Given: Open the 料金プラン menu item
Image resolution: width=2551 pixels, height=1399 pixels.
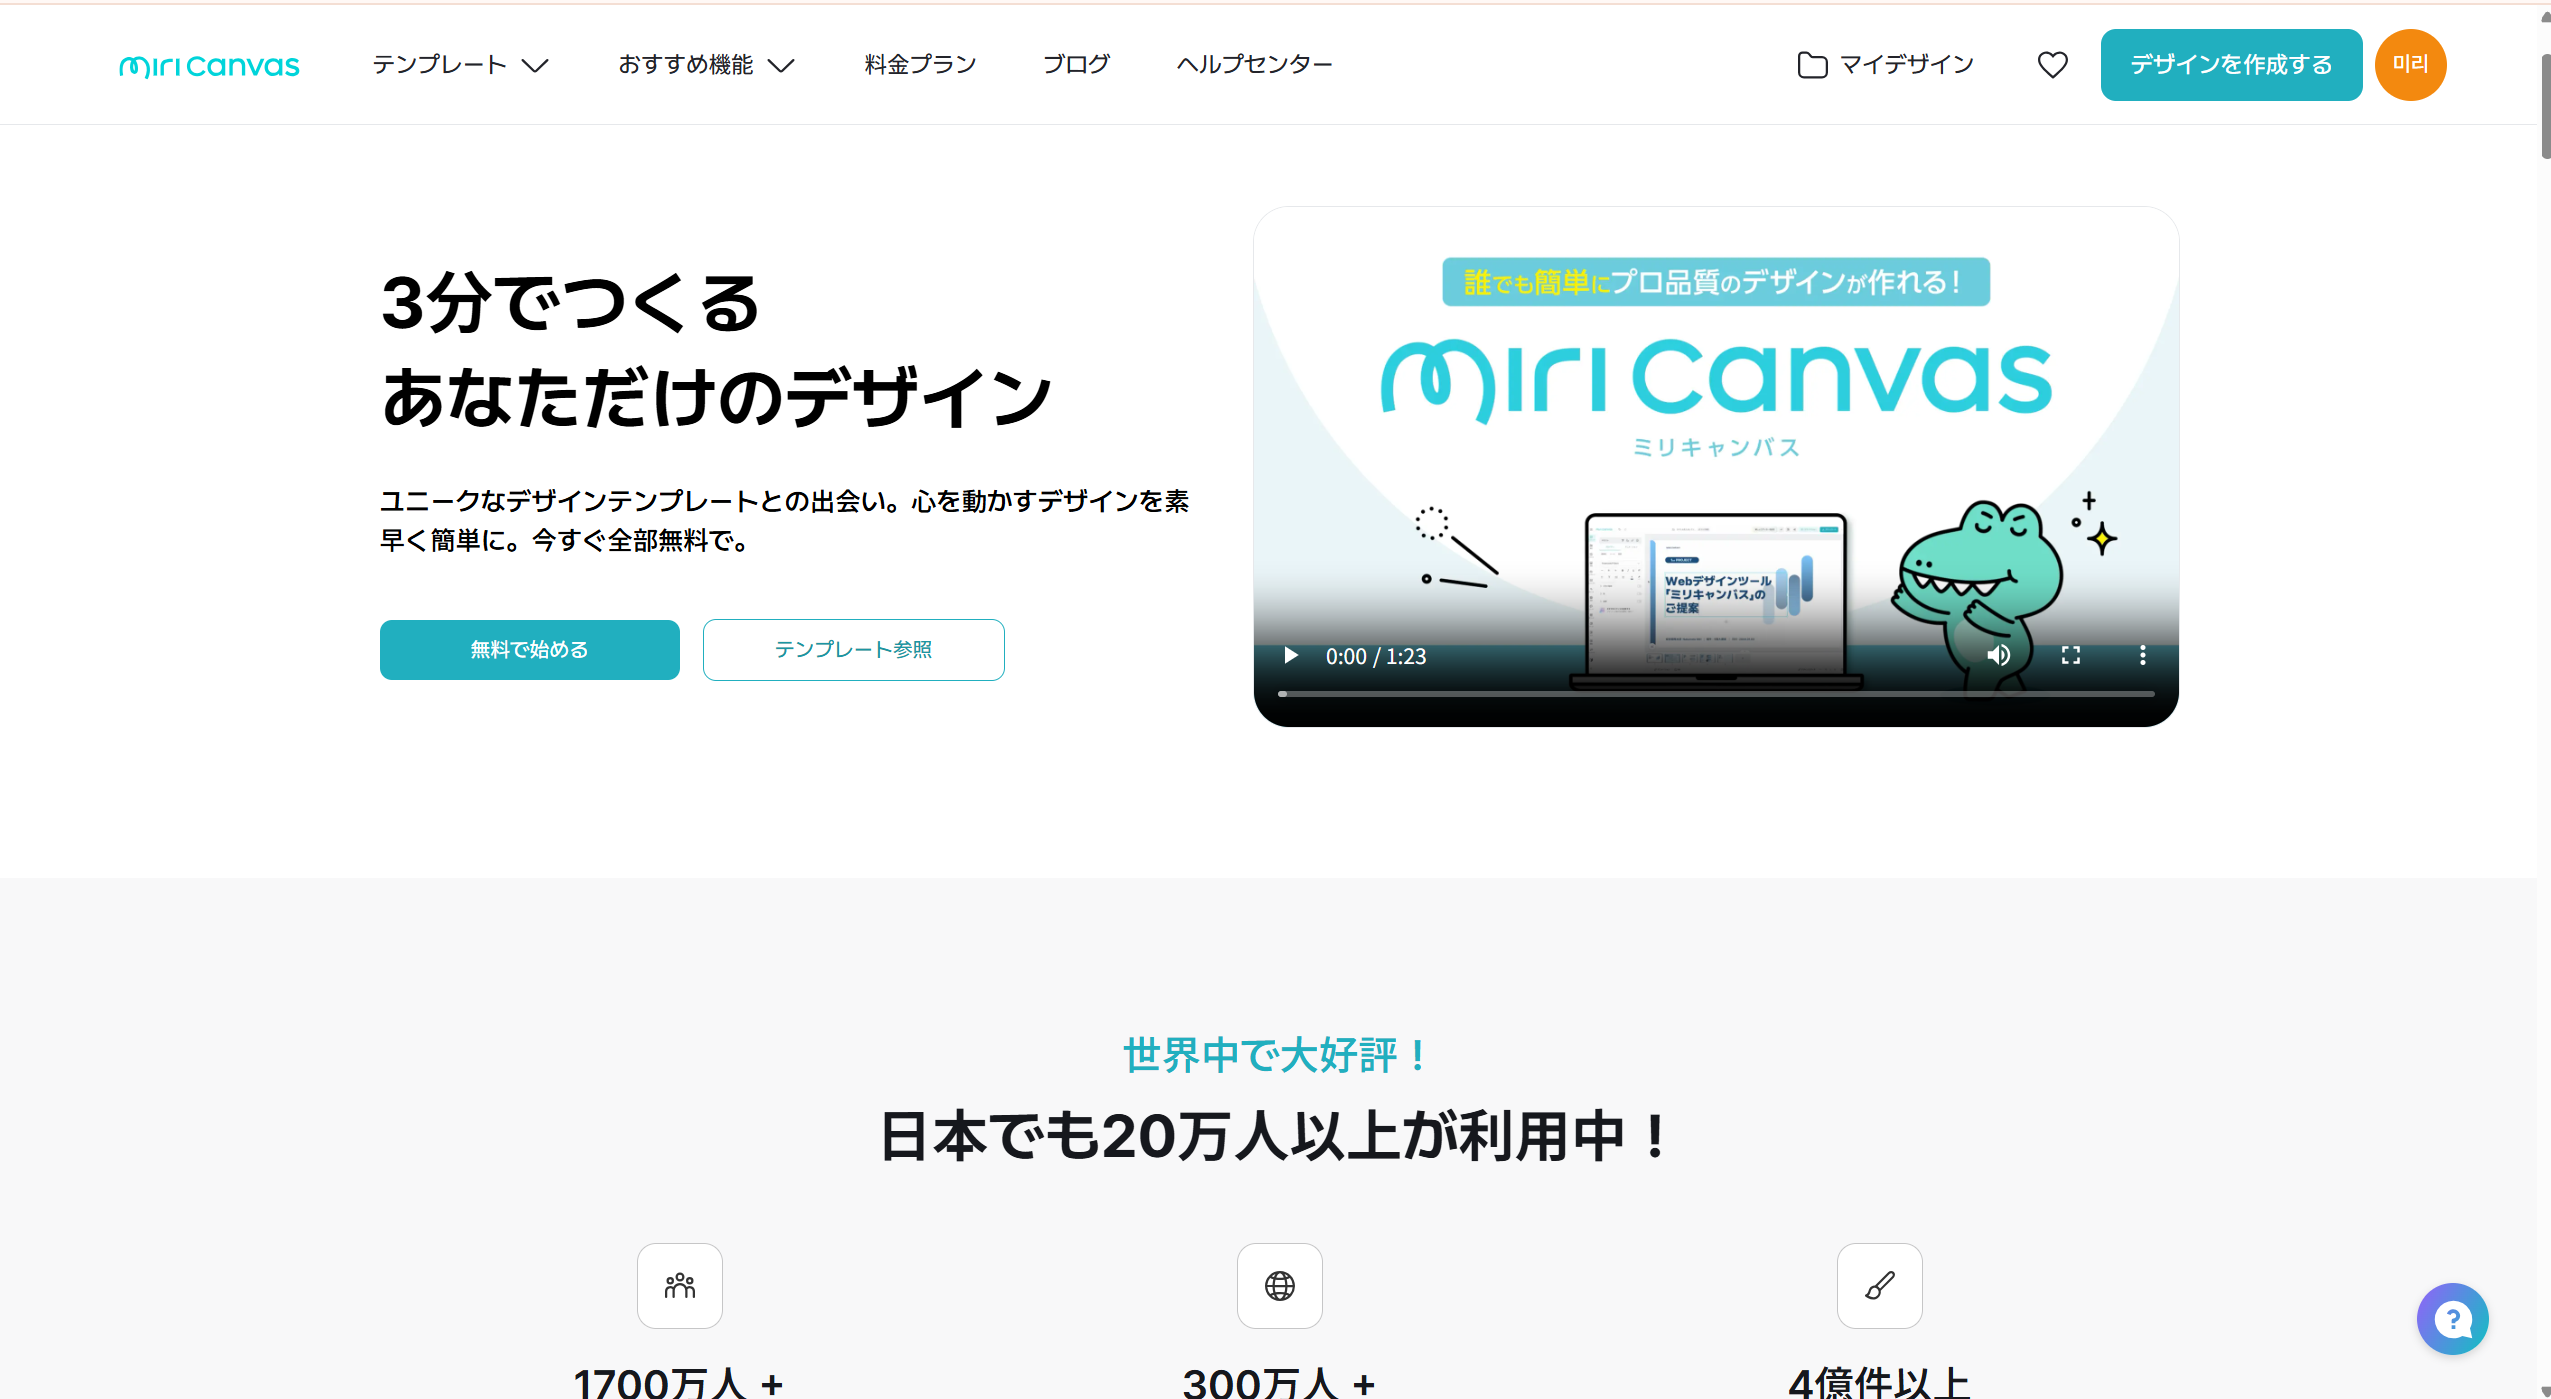Looking at the screenshot, I should click(x=920, y=65).
